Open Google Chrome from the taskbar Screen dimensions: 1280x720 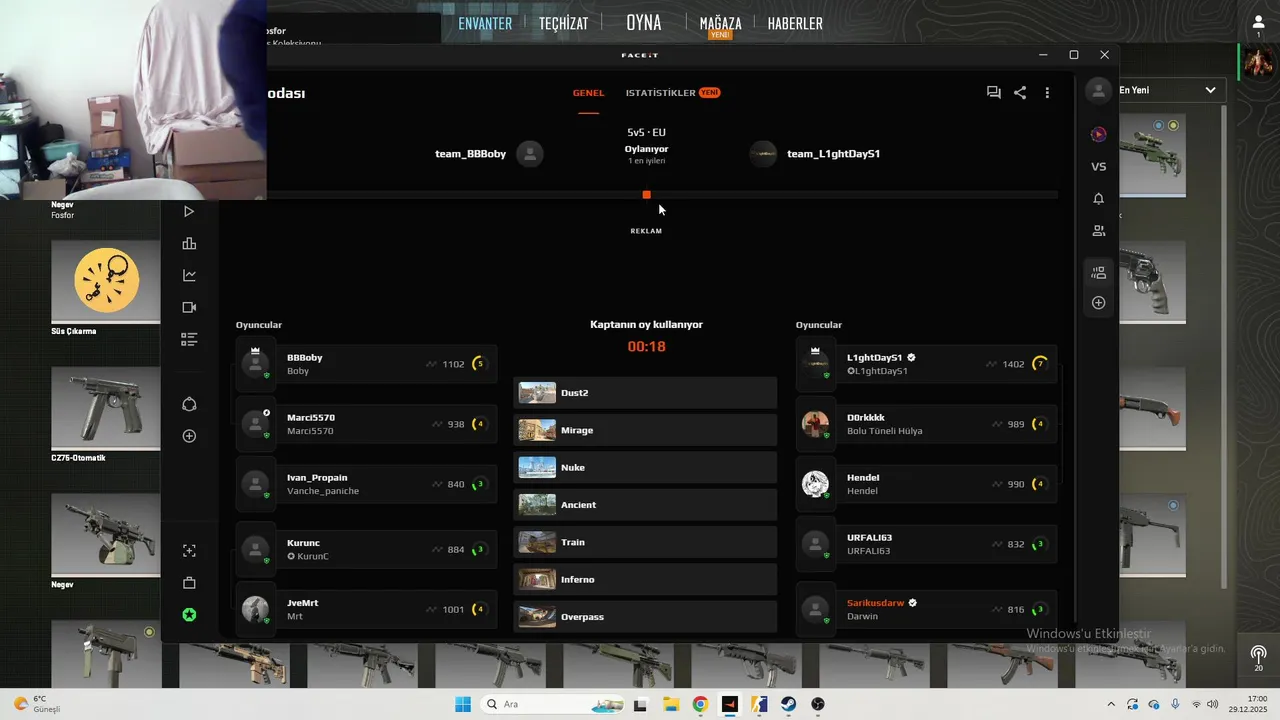tap(700, 704)
